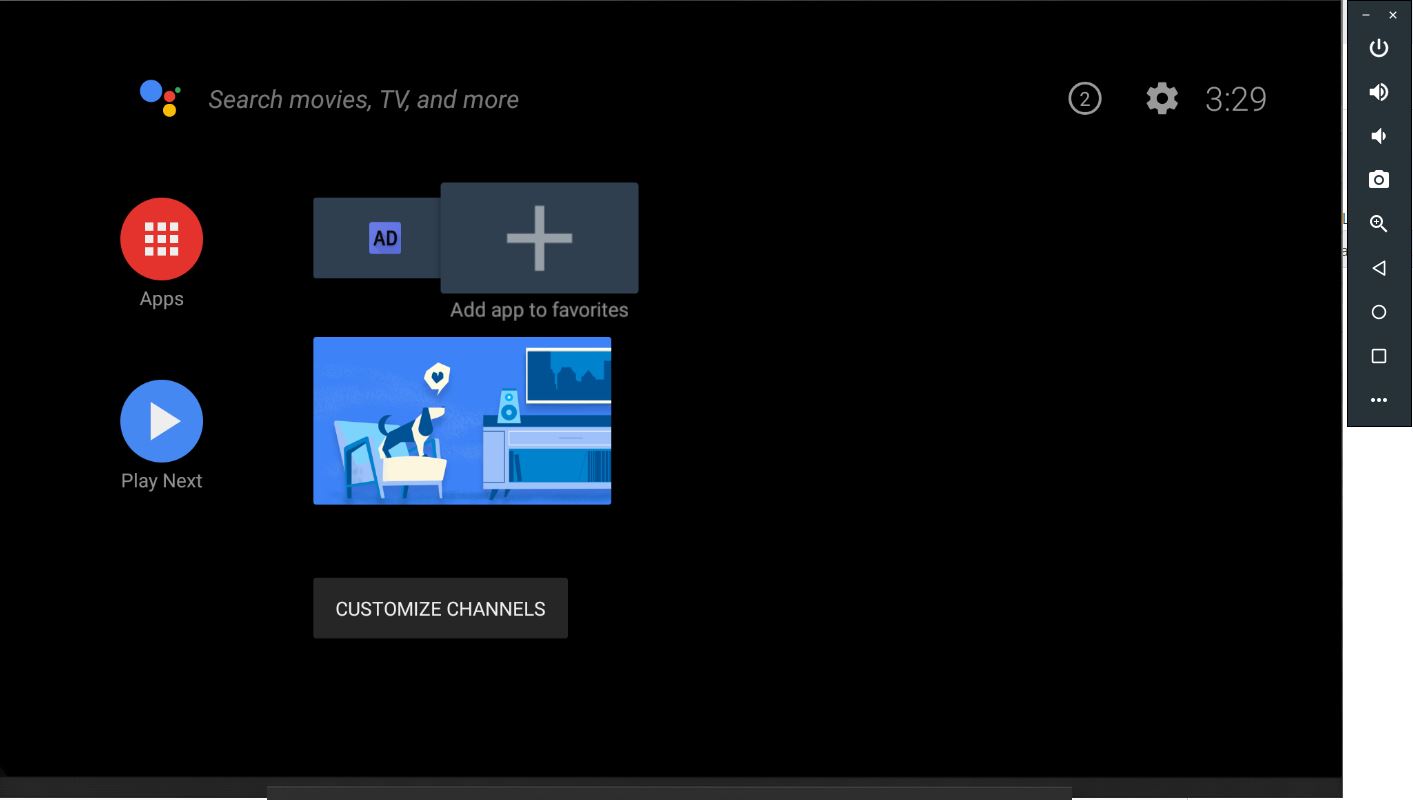
Task: Open the dog video channel card
Action: pyautogui.click(x=461, y=420)
